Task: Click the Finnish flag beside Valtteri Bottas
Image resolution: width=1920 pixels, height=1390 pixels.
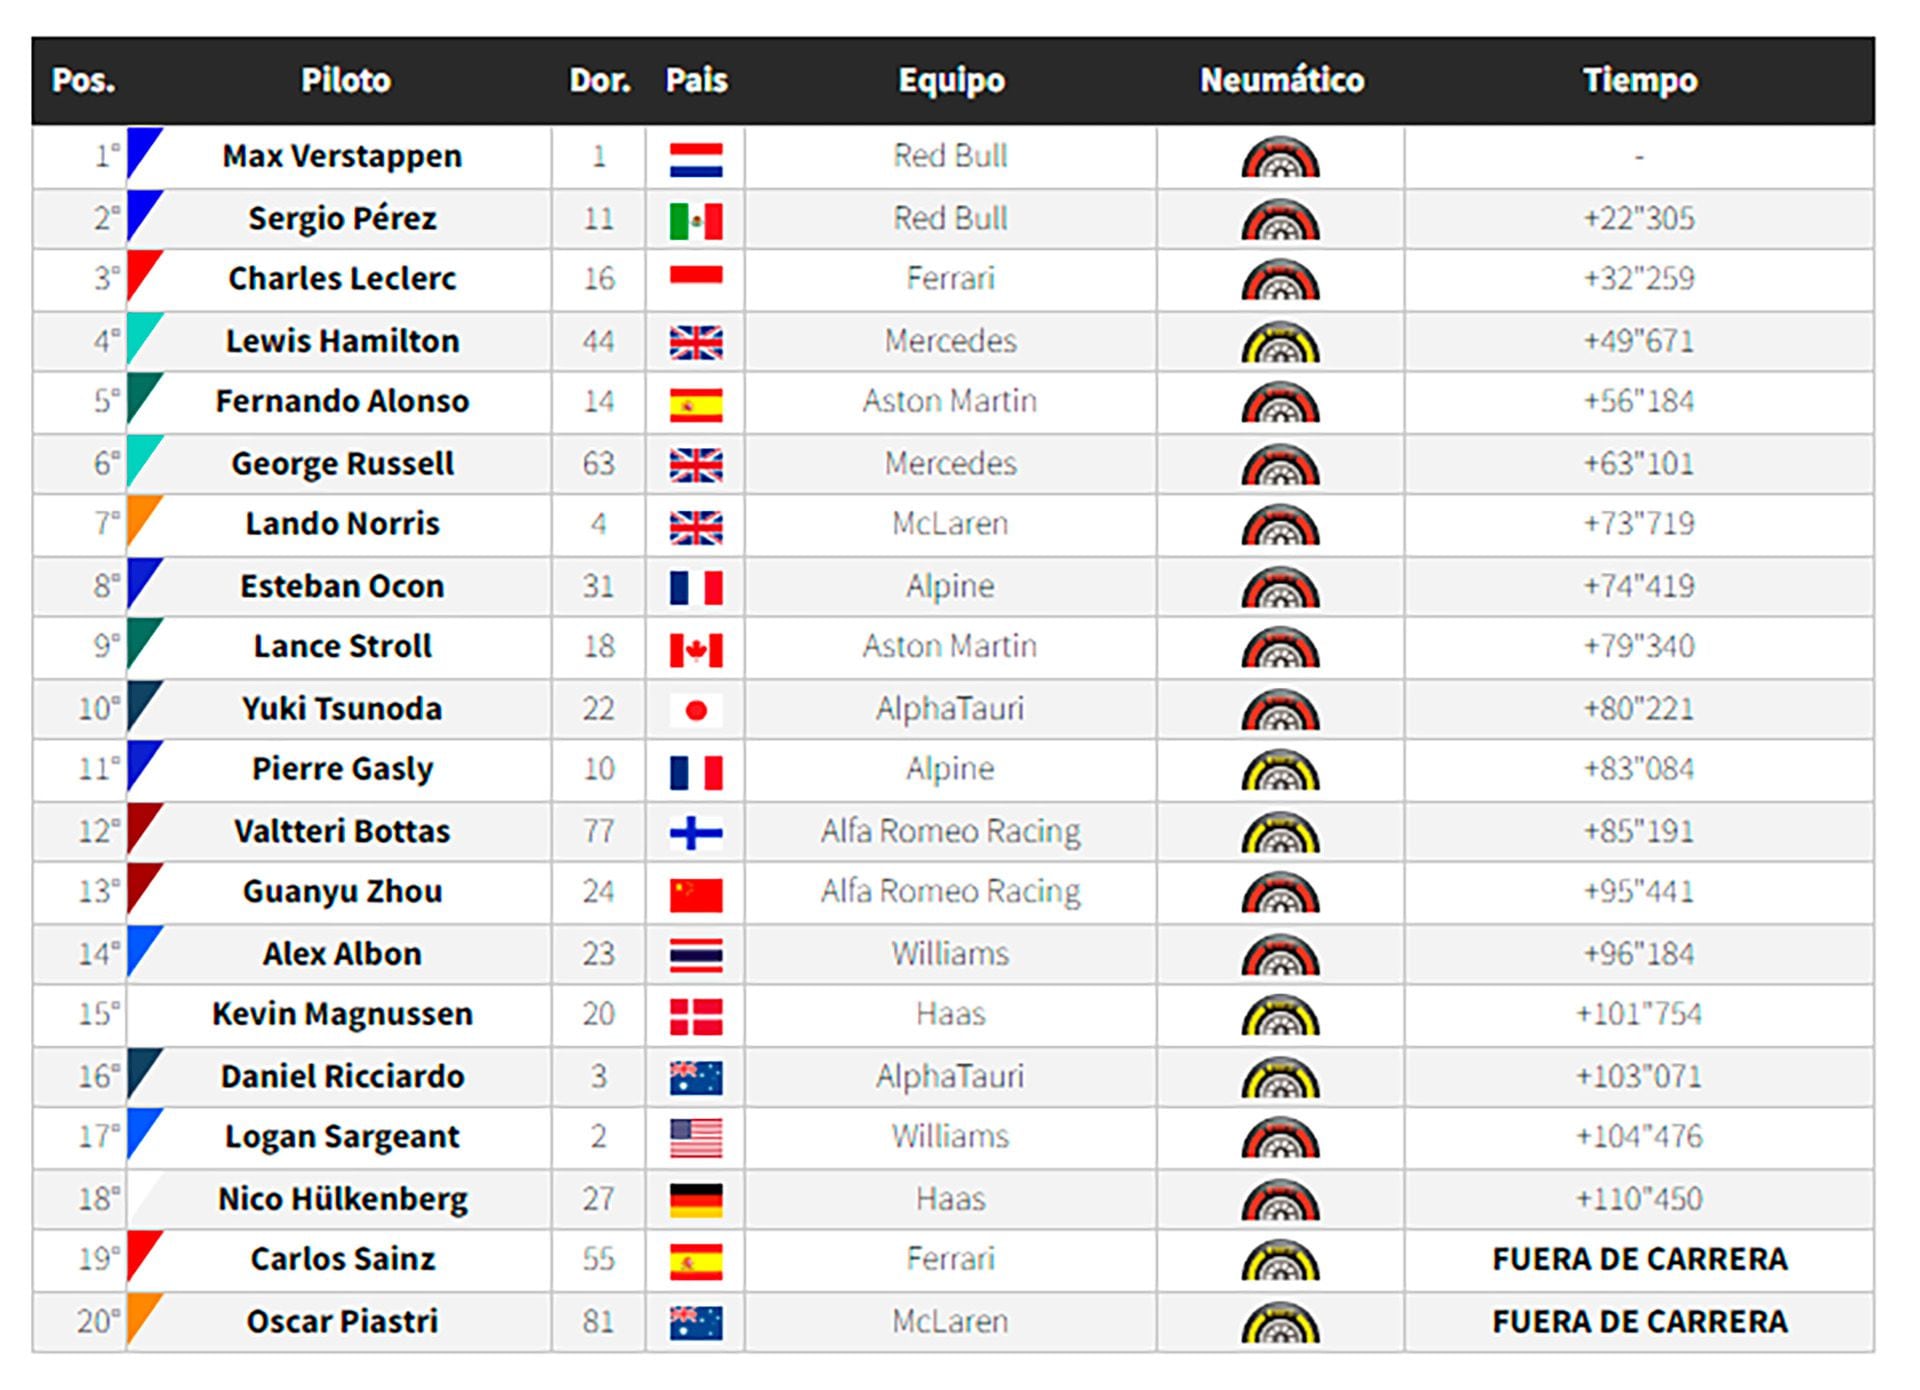Action: point(696,832)
